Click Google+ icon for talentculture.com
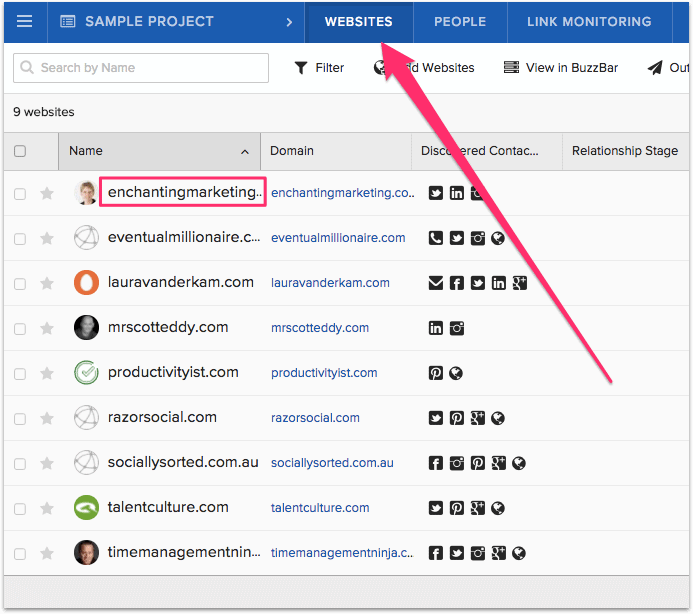693x614 pixels. tap(477, 508)
